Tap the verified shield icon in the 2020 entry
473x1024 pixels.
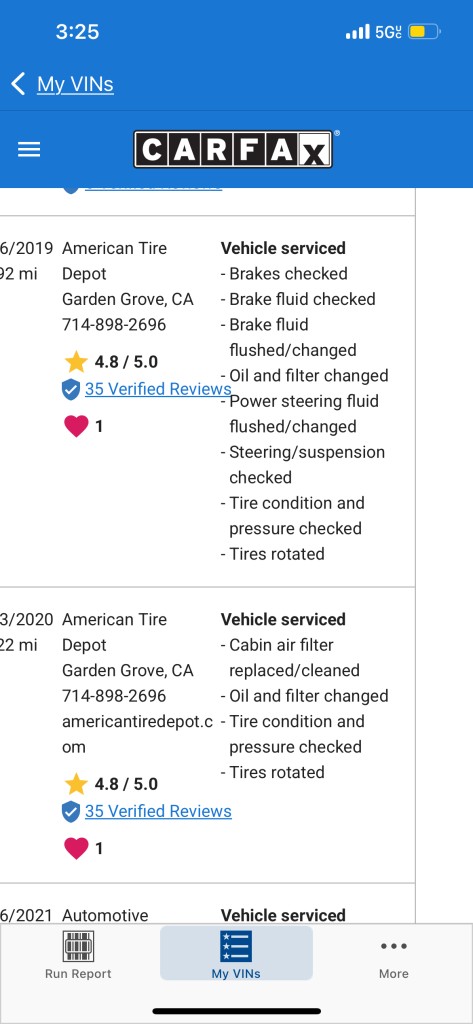tap(71, 812)
